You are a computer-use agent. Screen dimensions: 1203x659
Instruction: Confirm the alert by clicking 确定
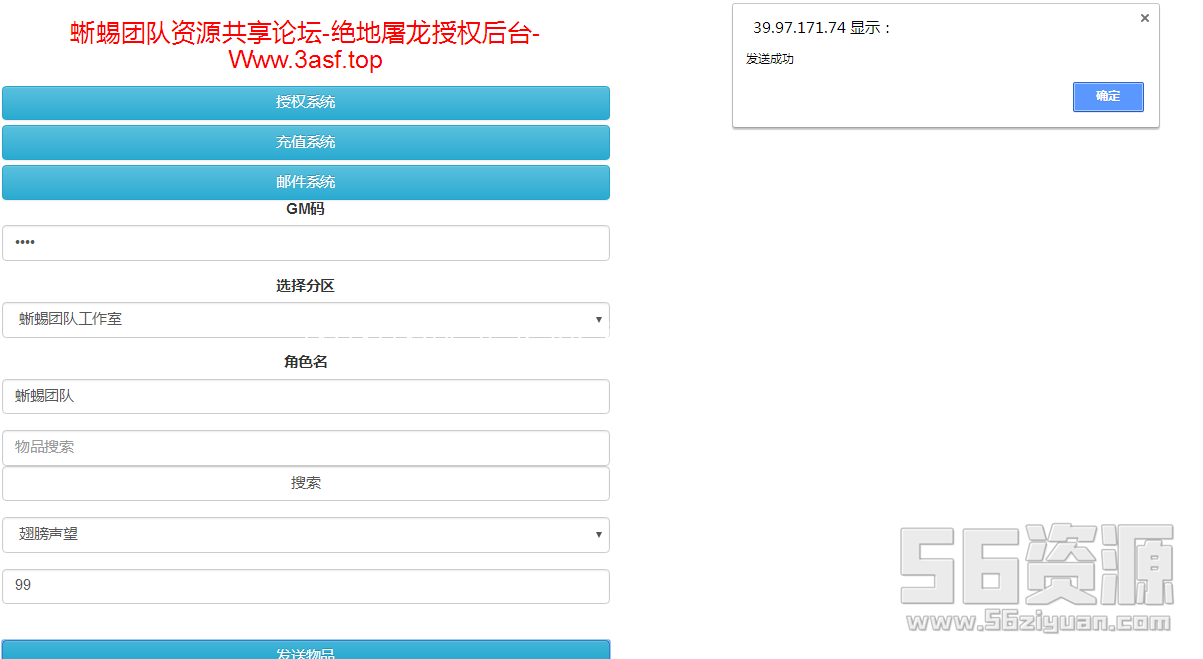(1108, 97)
